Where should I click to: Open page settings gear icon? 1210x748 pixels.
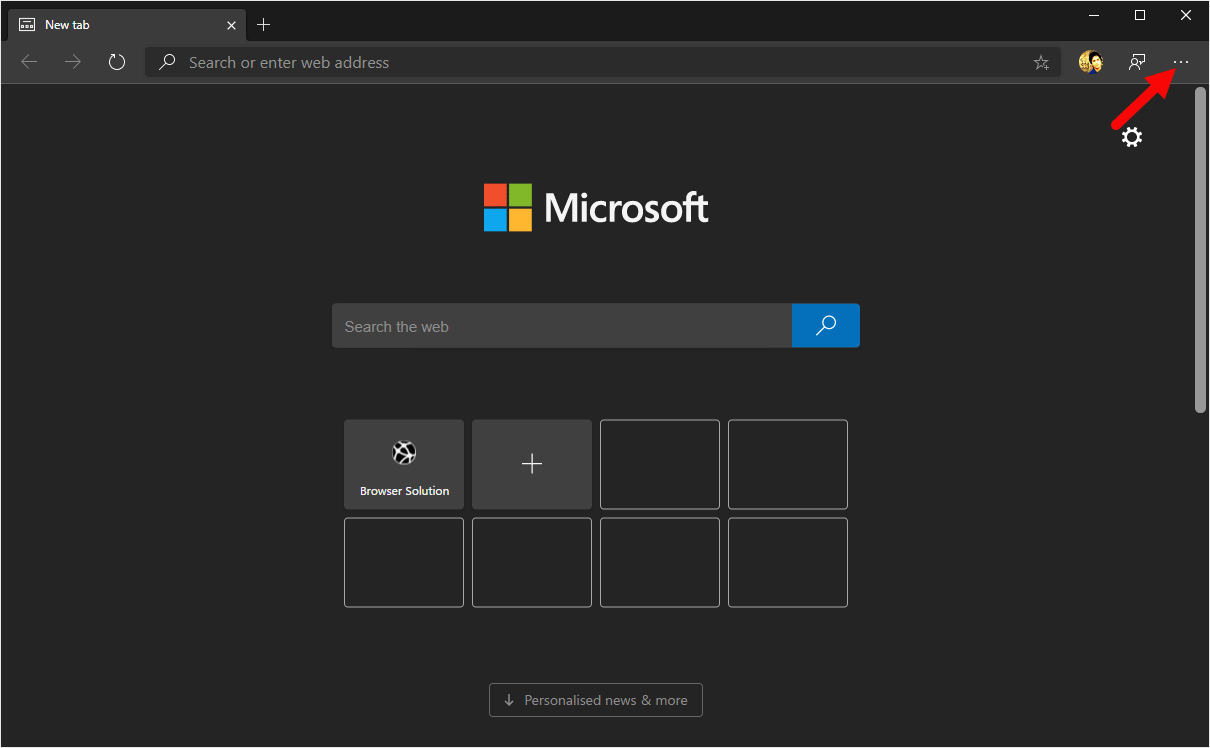pos(1131,137)
